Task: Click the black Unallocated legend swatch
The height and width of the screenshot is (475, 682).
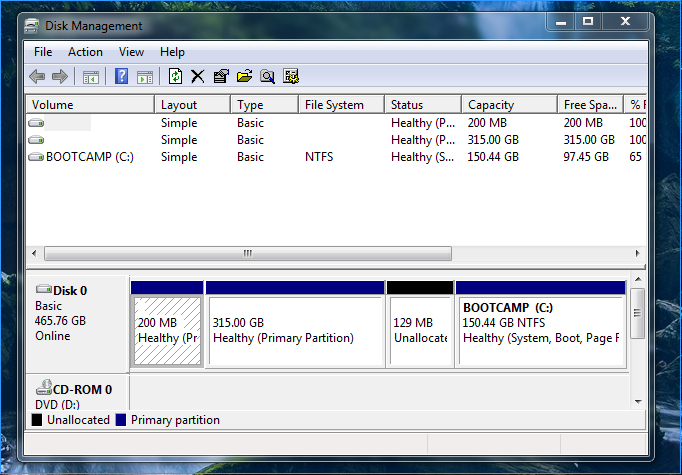Action: click(37, 420)
